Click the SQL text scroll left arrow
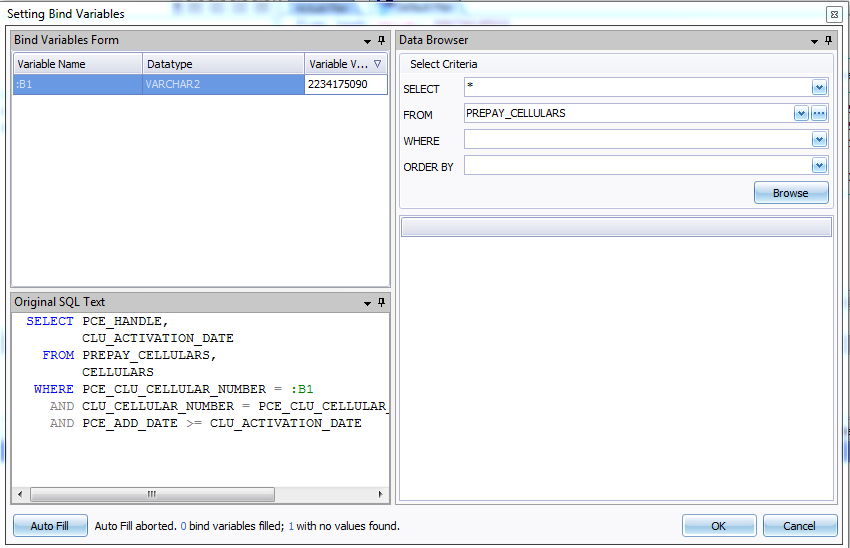Screen dimensions: 850x548 20,494
